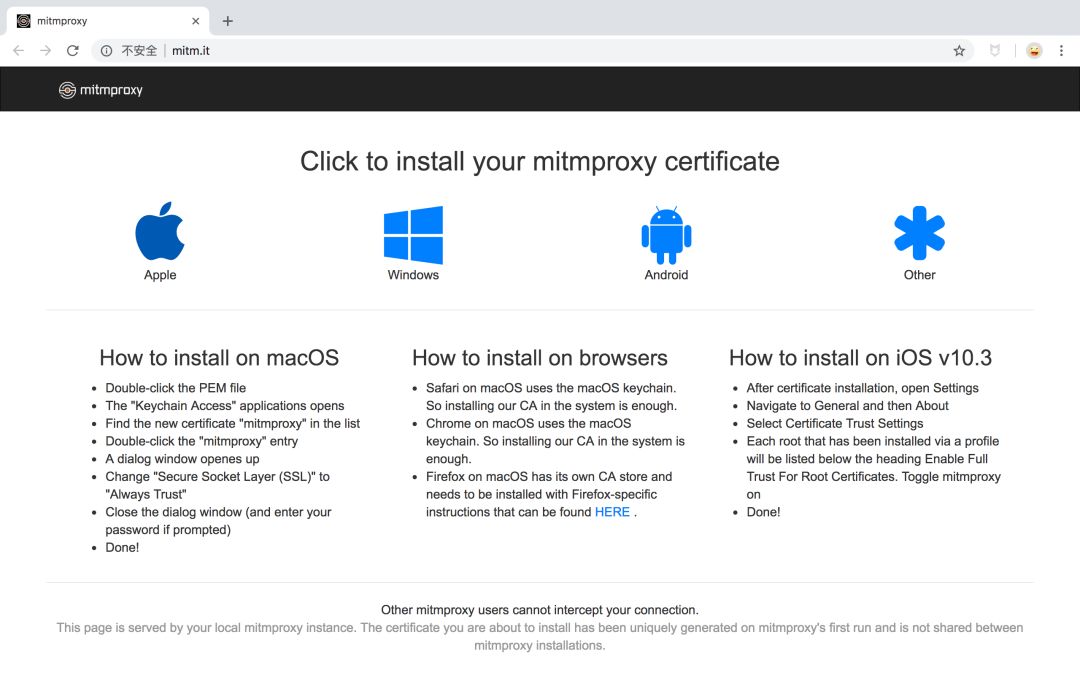Go back with browser back arrow
This screenshot has height=675, width=1080.
click(19, 50)
